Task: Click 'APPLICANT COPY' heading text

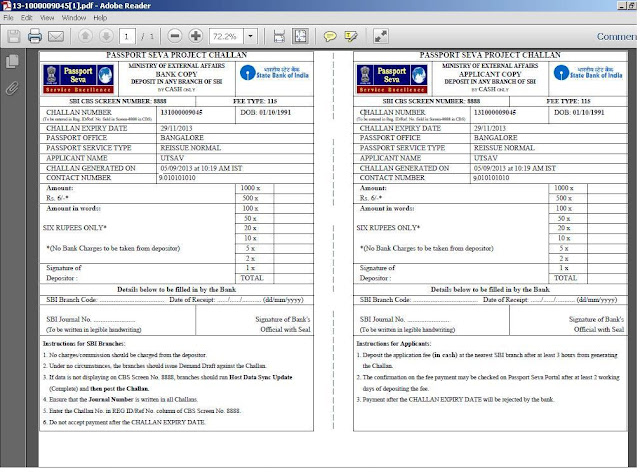Action: click(490, 74)
